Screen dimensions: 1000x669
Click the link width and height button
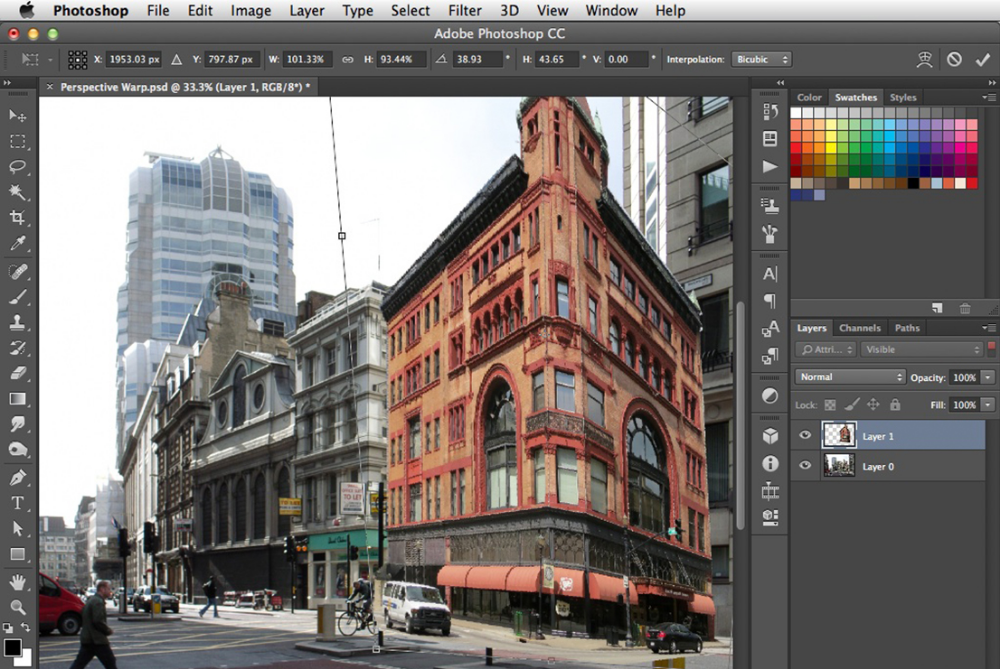click(x=347, y=59)
